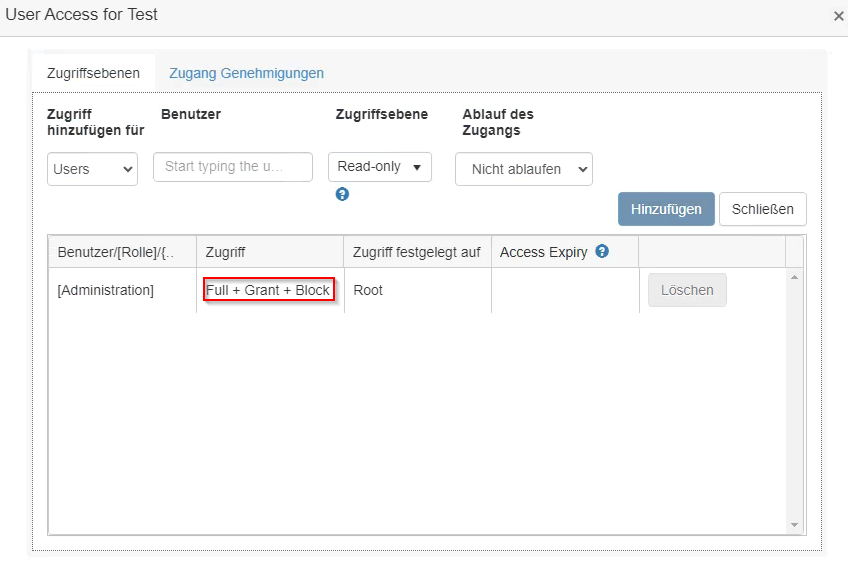Image resolution: width=848 pixels, height=567 pixels.
Task: Select the Zugriffsebenen tab
Action: click(93, 73)
